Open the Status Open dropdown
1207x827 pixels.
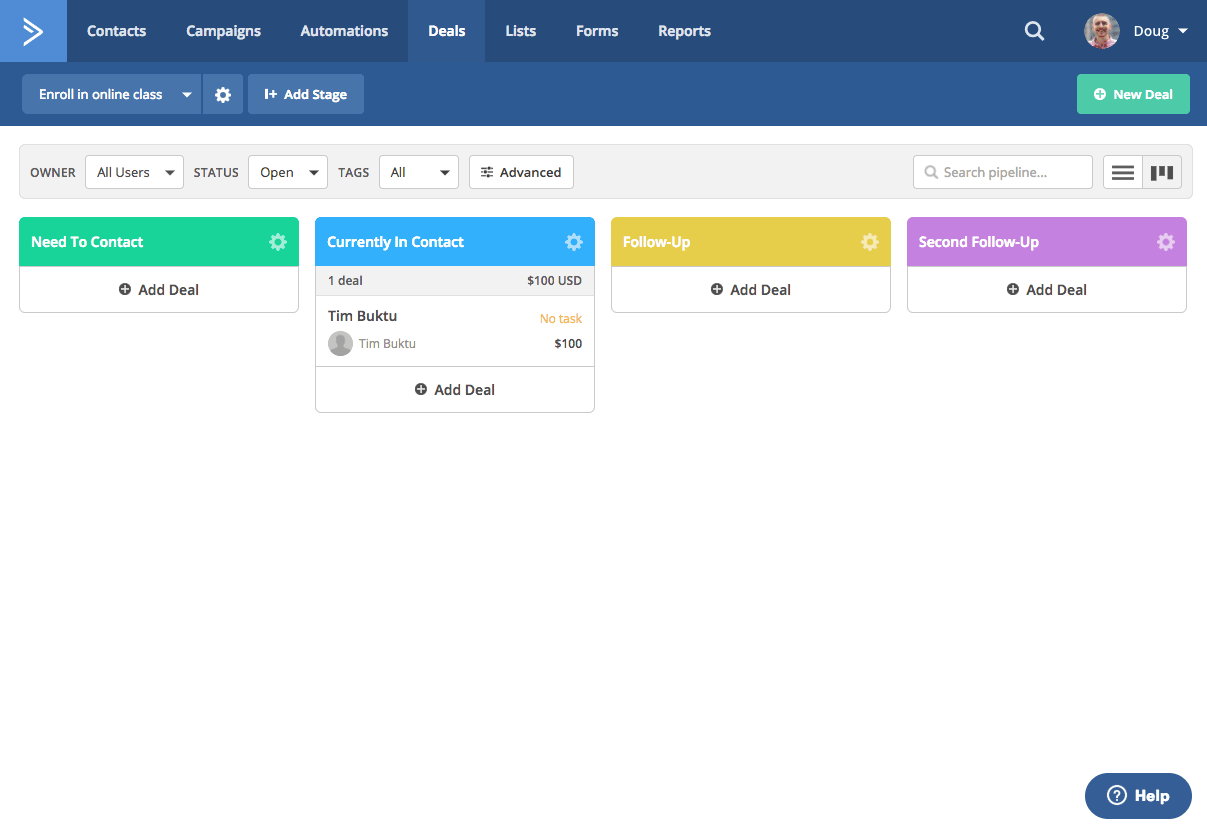288,172
